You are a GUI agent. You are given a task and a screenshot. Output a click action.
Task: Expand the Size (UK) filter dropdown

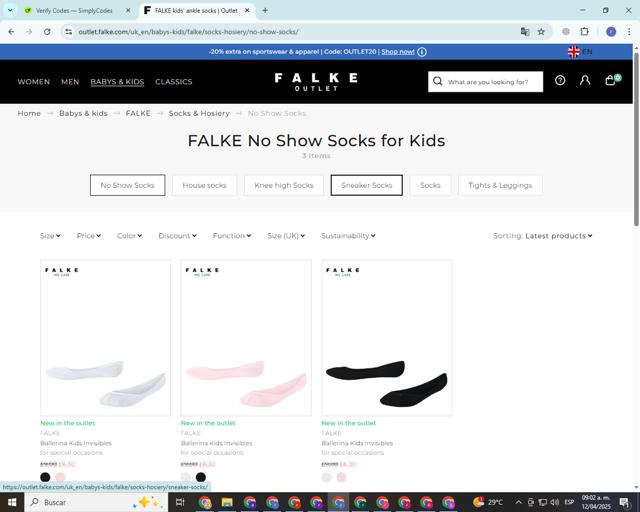point(286,236)
